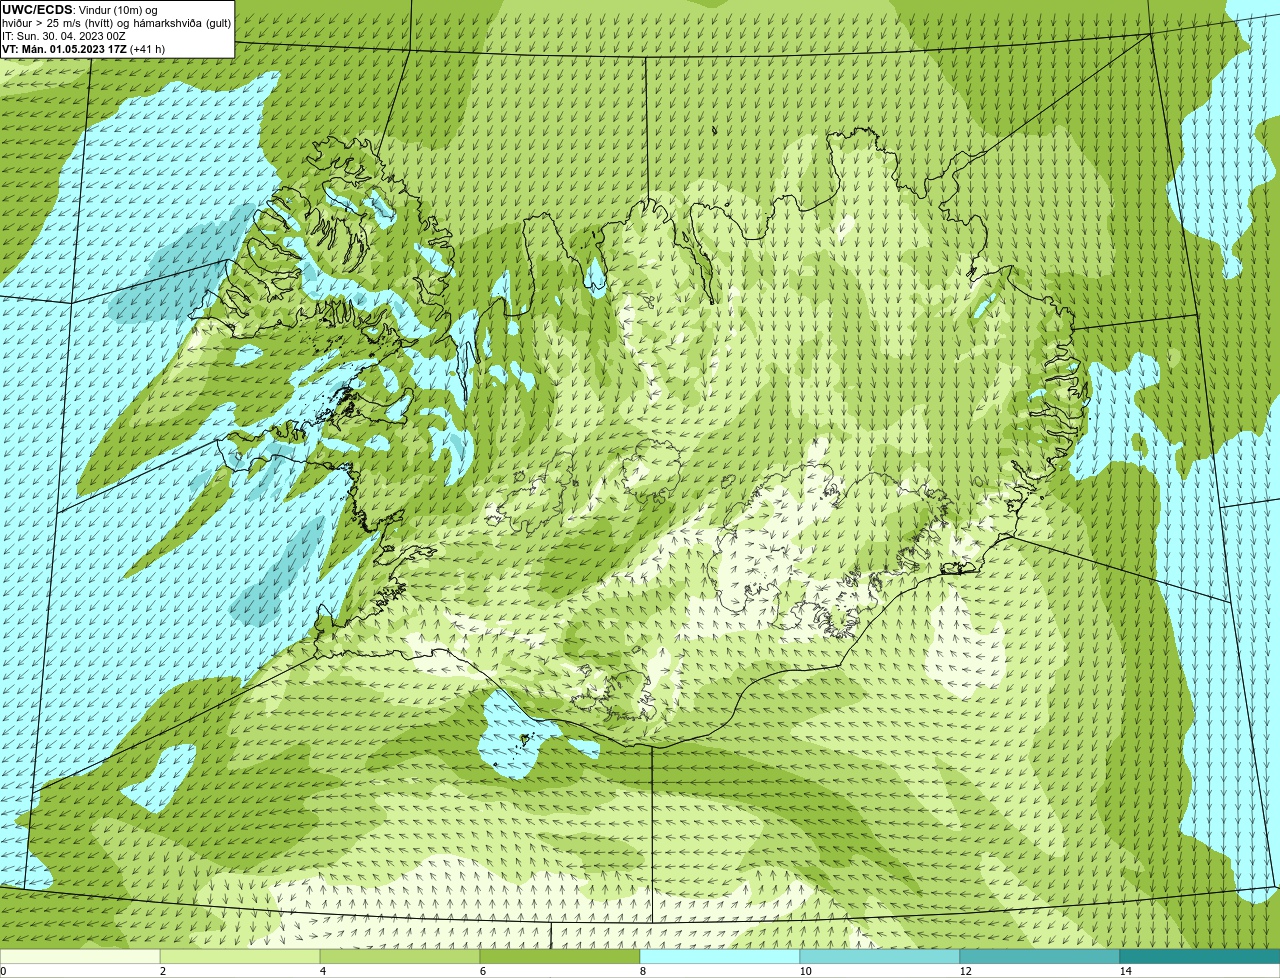
Task: Click the UWC/ECDS title in the legend box
Action: coord(37,10)
